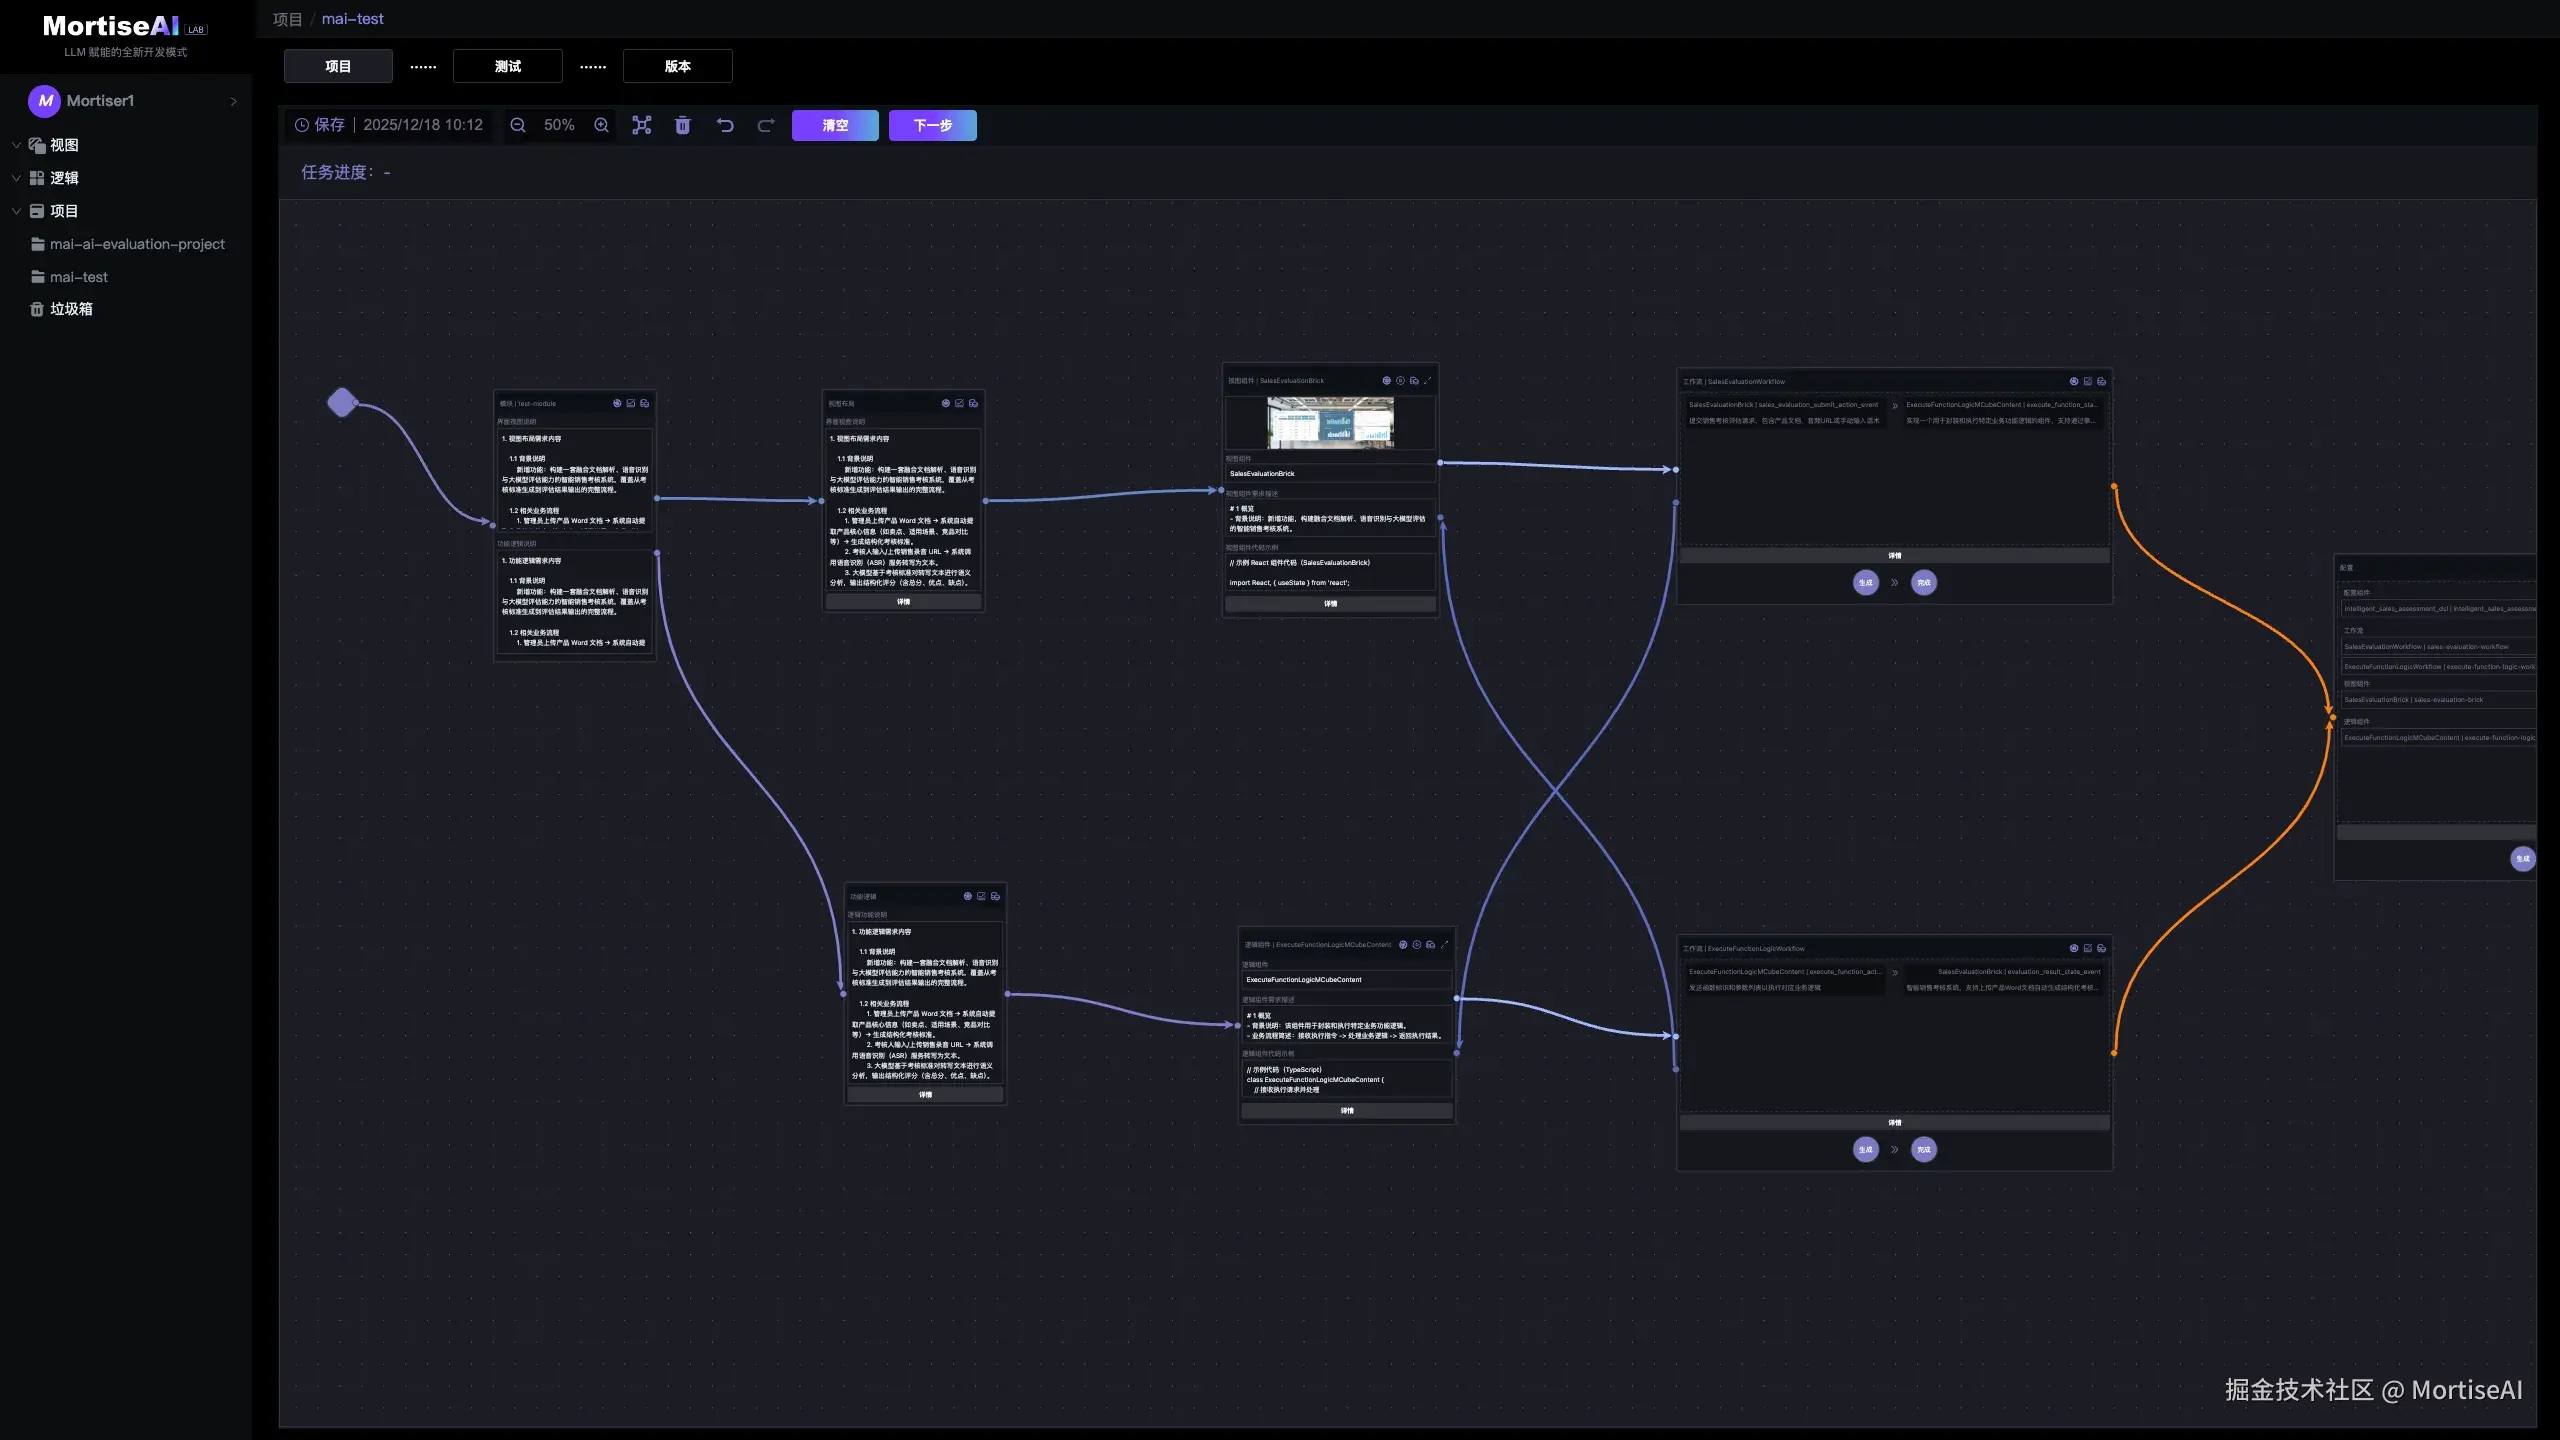
Task: Open the Mortiser1 user menu arrow
Action: click(x=234, y=101)
